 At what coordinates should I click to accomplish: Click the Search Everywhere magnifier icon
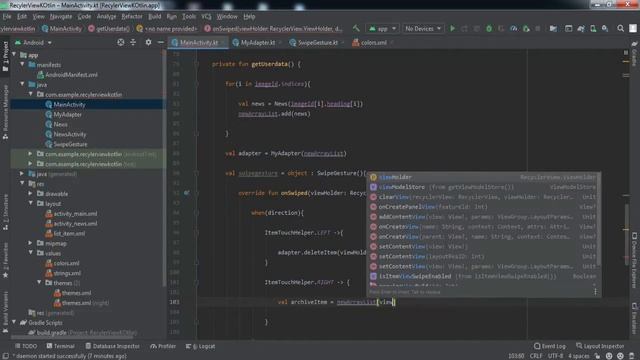[620, 29]
